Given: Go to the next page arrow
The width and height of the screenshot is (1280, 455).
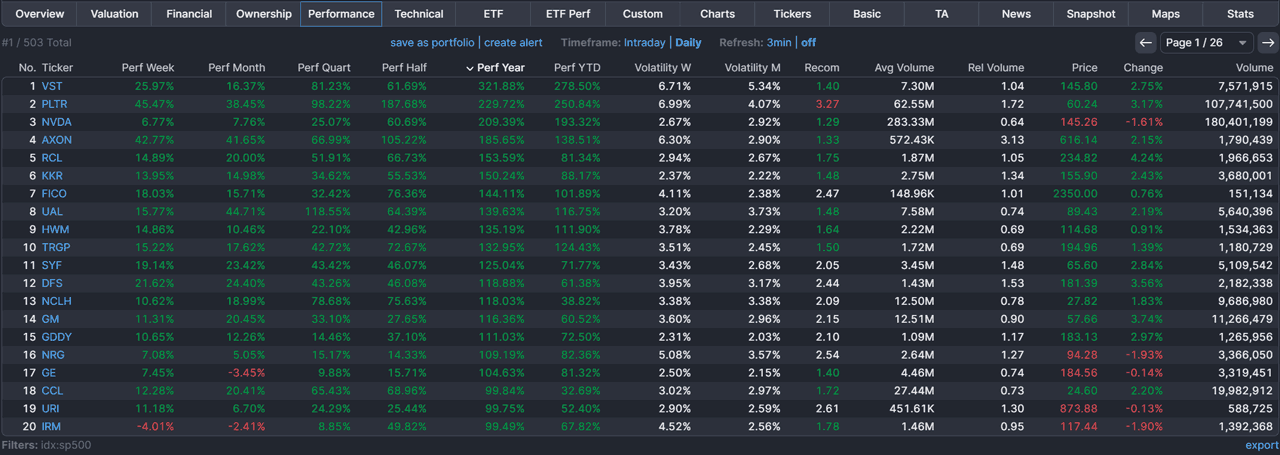Looking at the screenshot, I should tap(1267, 43).
